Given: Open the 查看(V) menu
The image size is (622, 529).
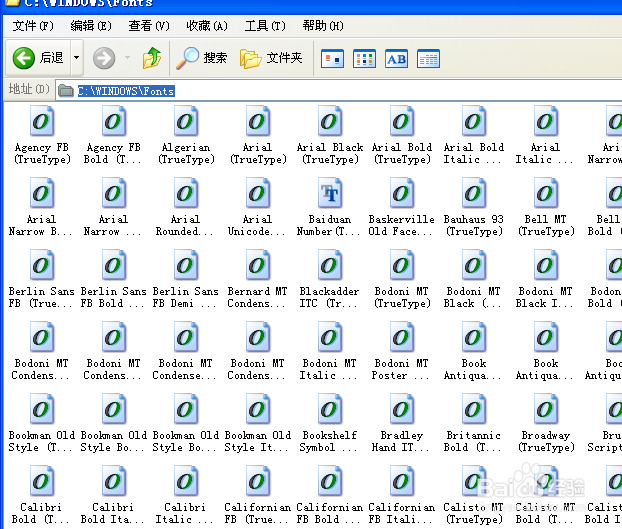Looking at the screenshot, I should click(149, 26).
